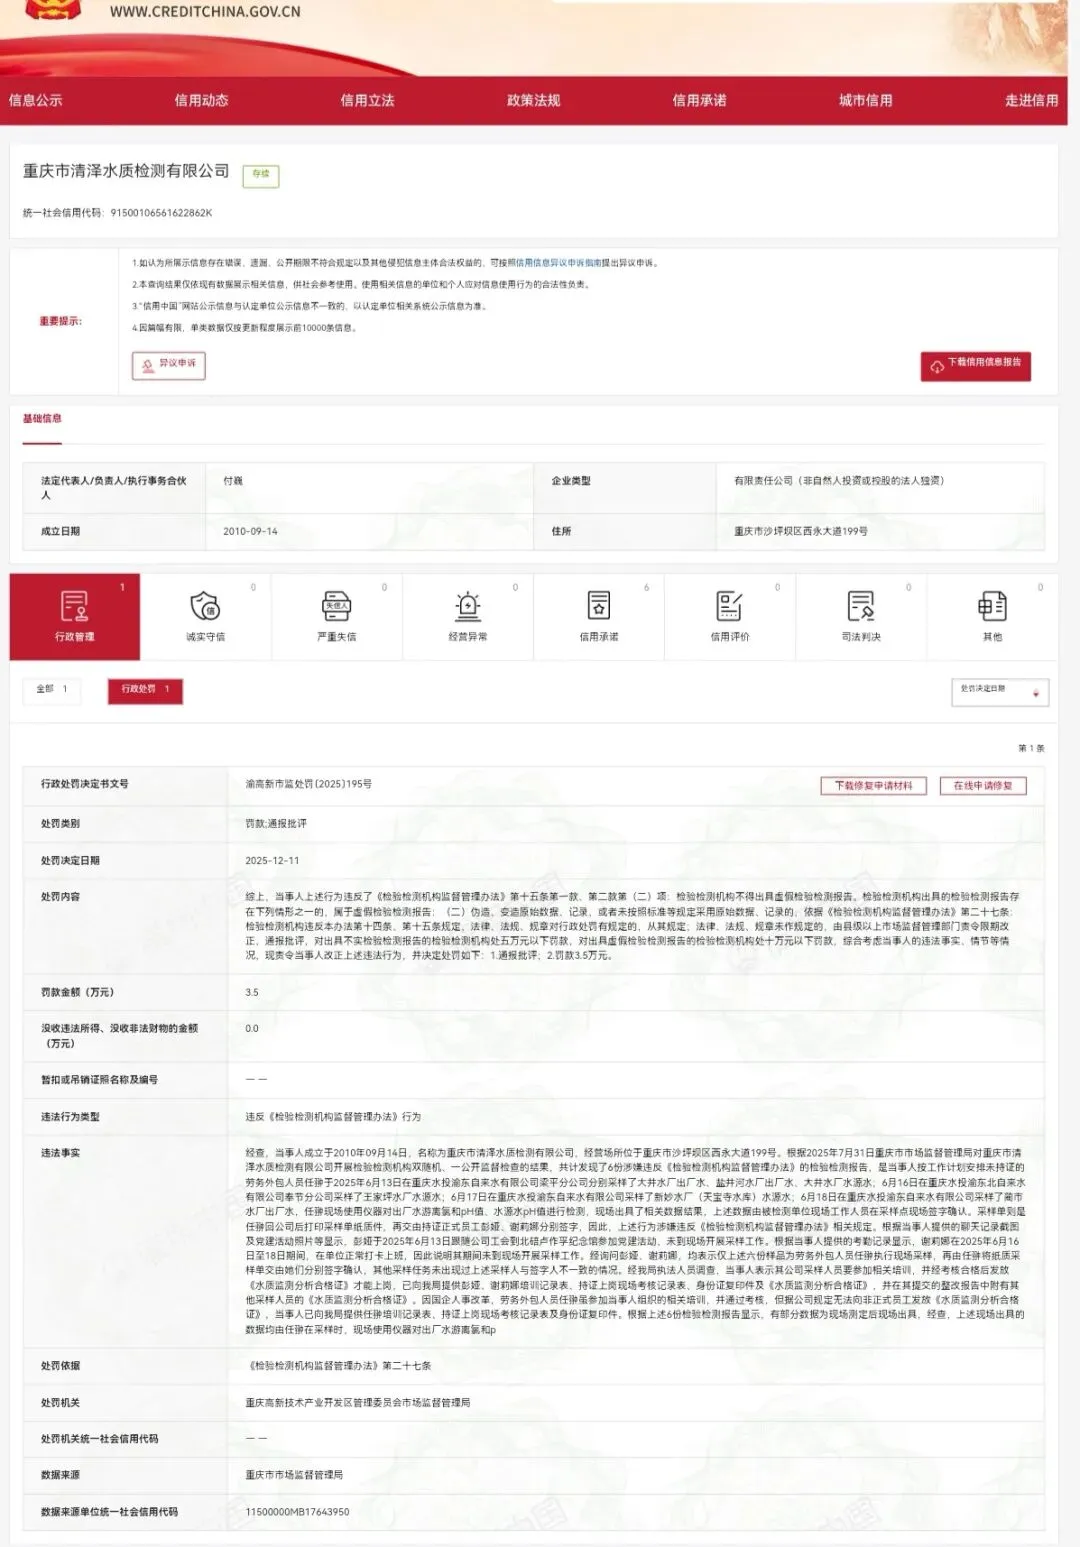Select document number 渝高新市监处罚〔2025〕195号
1080x1547 pixels.
pyautogui.click(x=309, y=785)
